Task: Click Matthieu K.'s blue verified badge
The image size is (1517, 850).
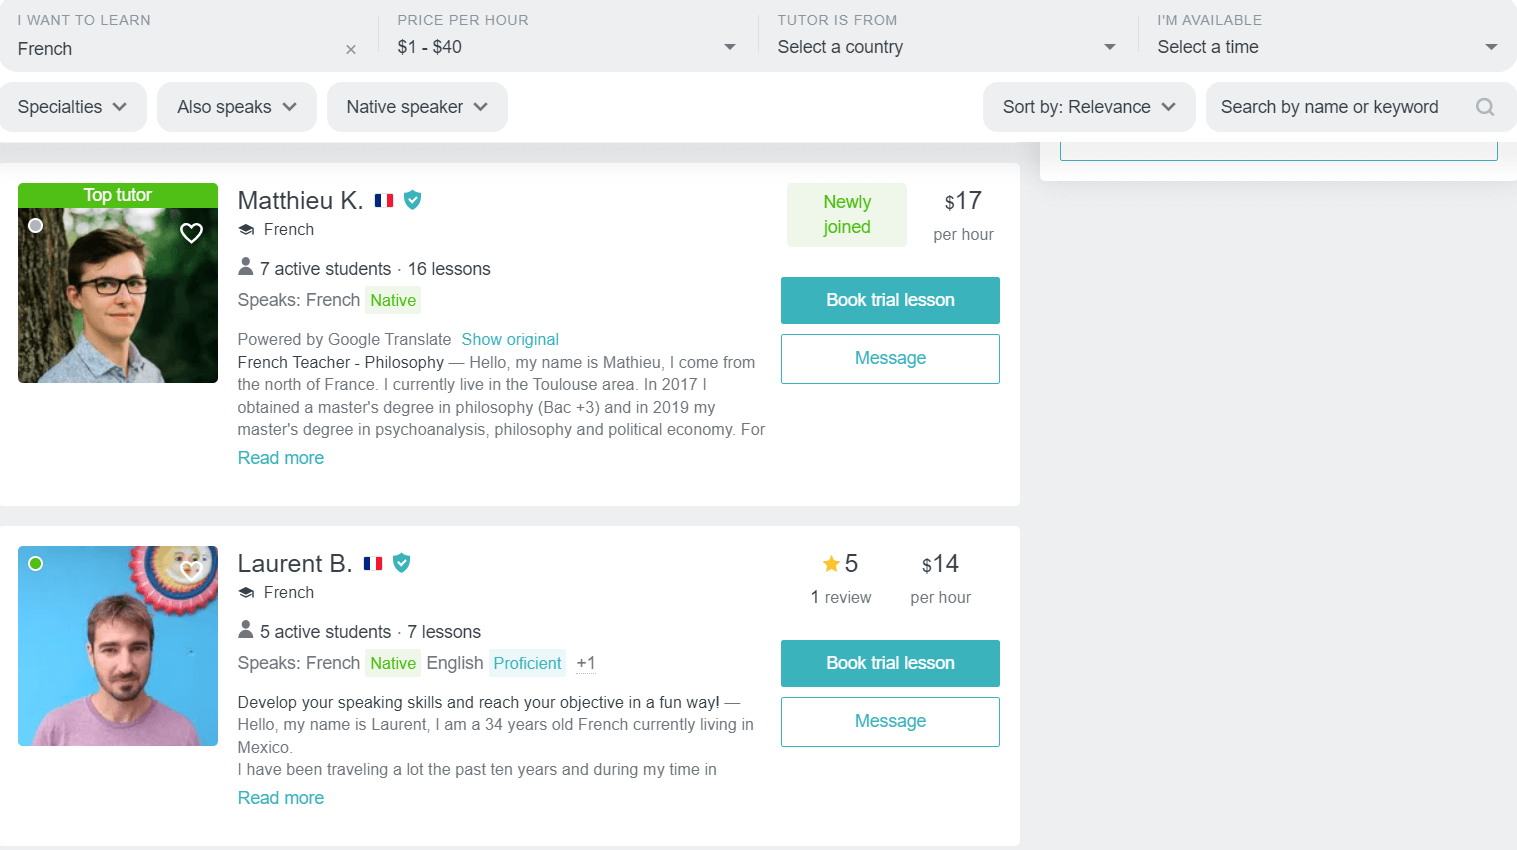Action: click(413, 200)
